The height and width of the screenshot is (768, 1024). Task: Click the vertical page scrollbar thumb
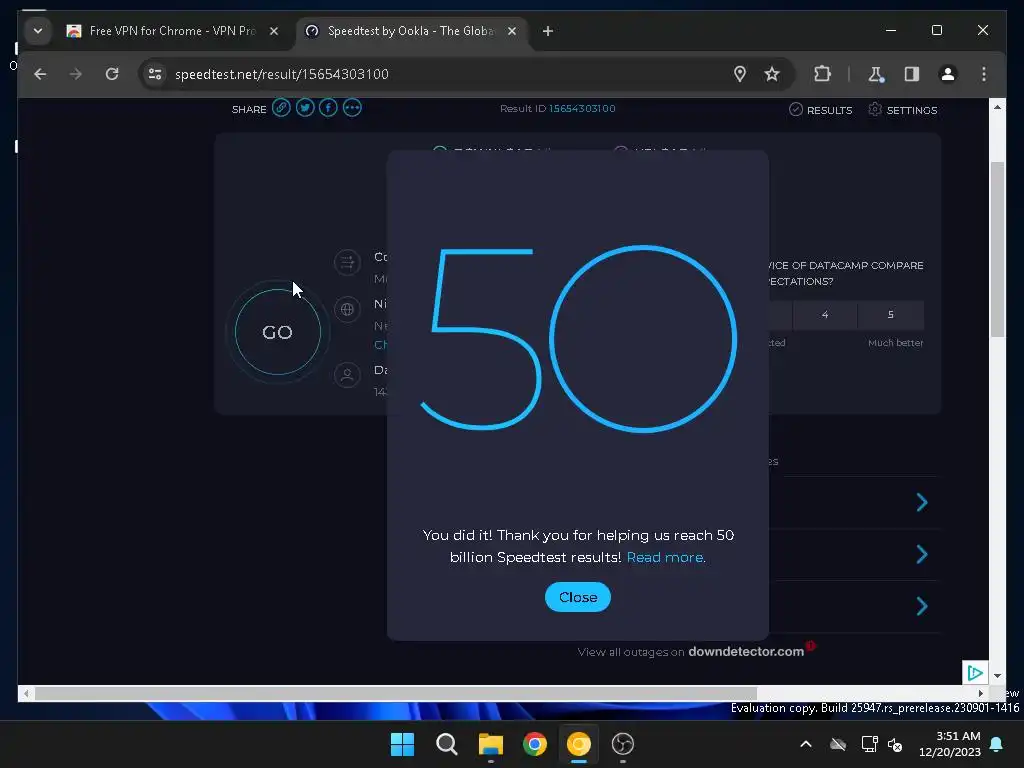tap(997, 249)
